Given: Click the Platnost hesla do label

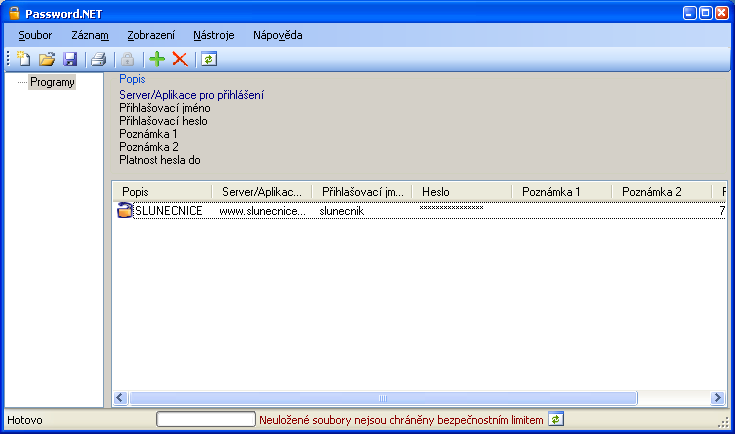Looking at the screenshot, I should pos(160,160).
